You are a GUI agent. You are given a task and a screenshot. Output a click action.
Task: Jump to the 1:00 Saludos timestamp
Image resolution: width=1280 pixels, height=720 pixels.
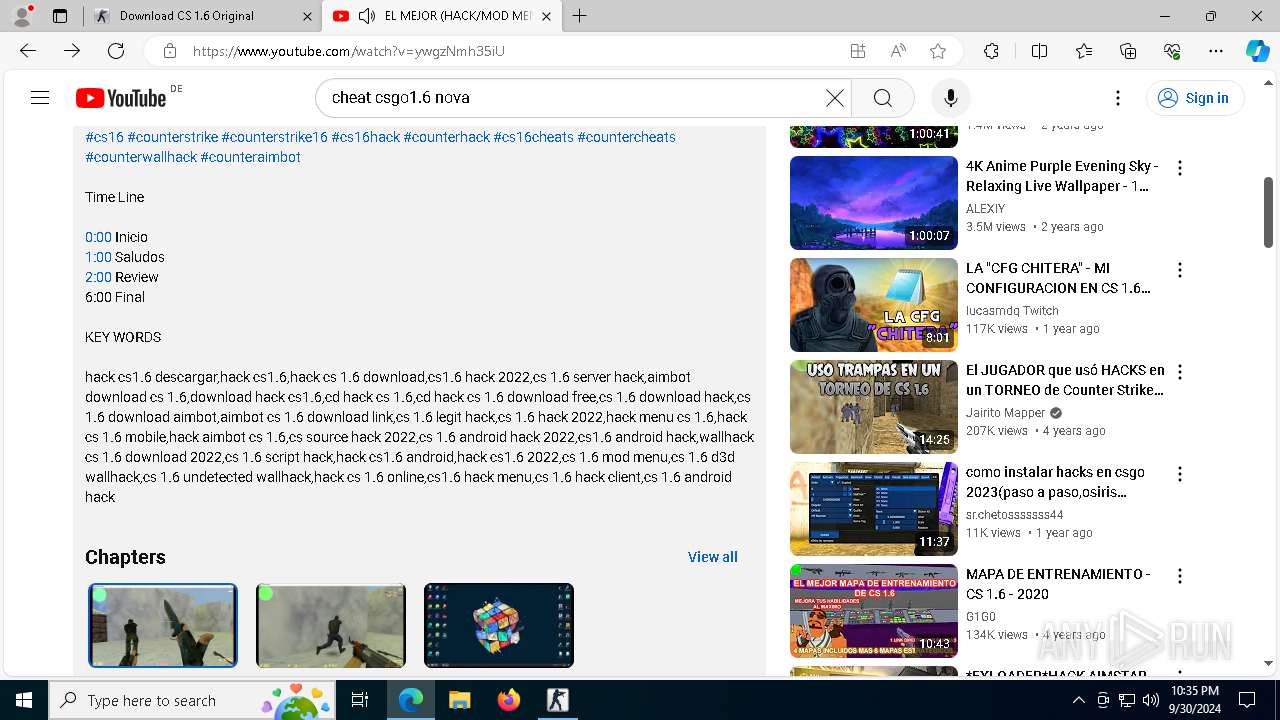point(98,257)
